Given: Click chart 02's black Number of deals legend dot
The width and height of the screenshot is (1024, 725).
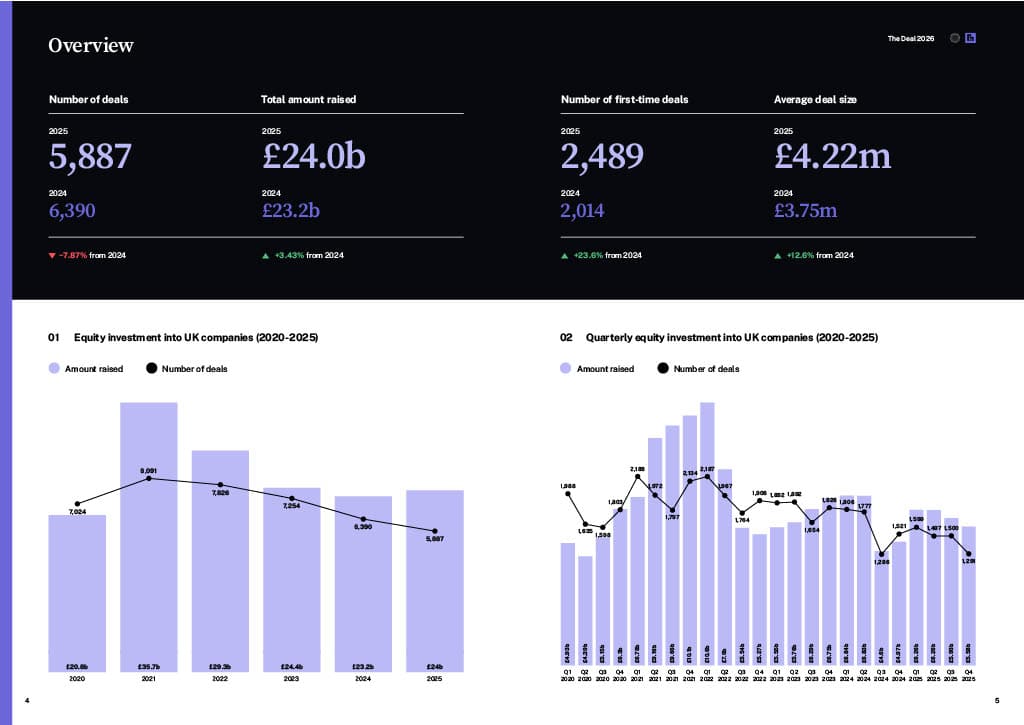Looking at the screenshot, I should [x=662, y=369].
